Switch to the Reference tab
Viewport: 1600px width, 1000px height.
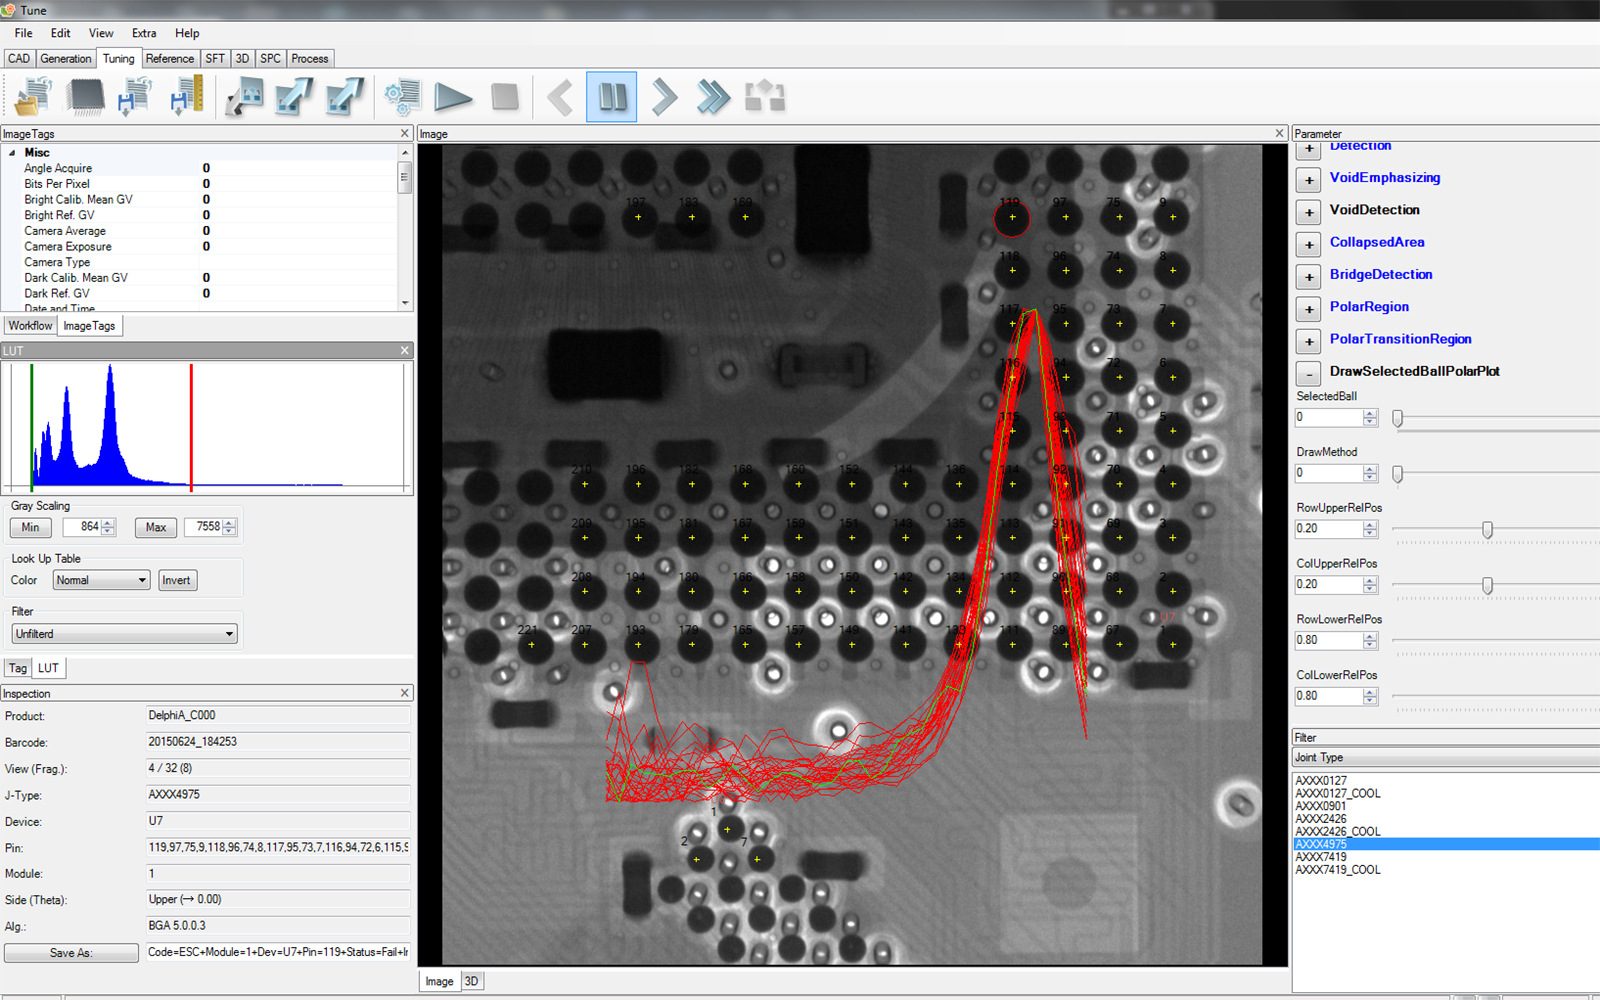[170, 59]
